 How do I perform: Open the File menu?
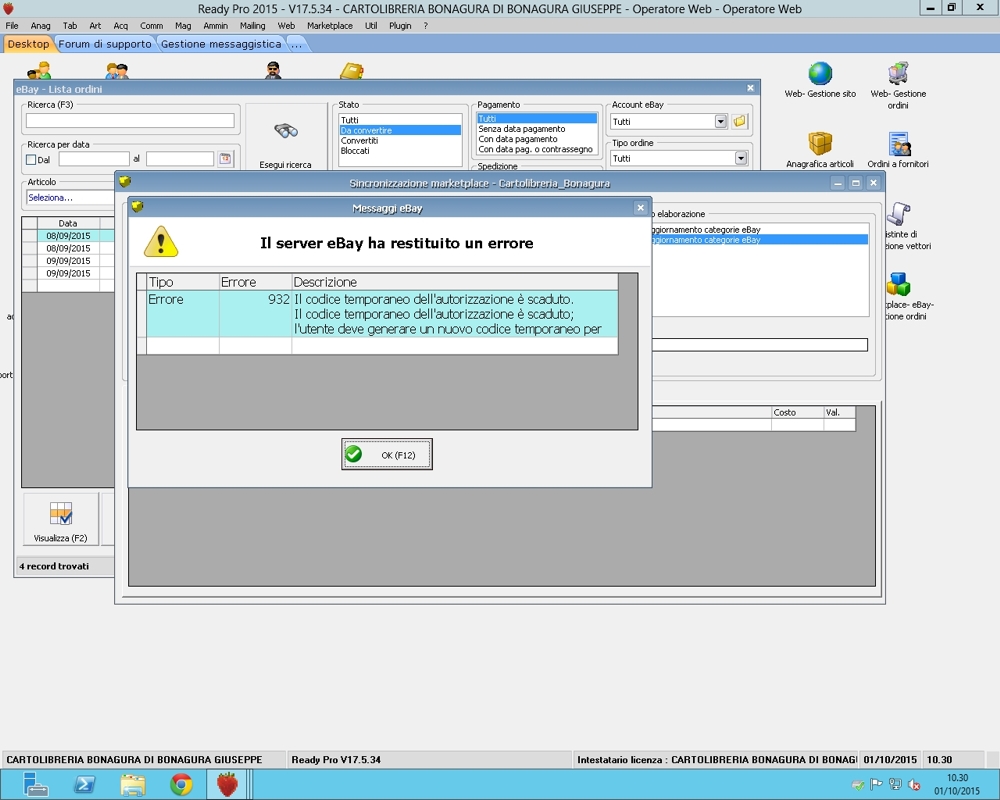point(12,26)
